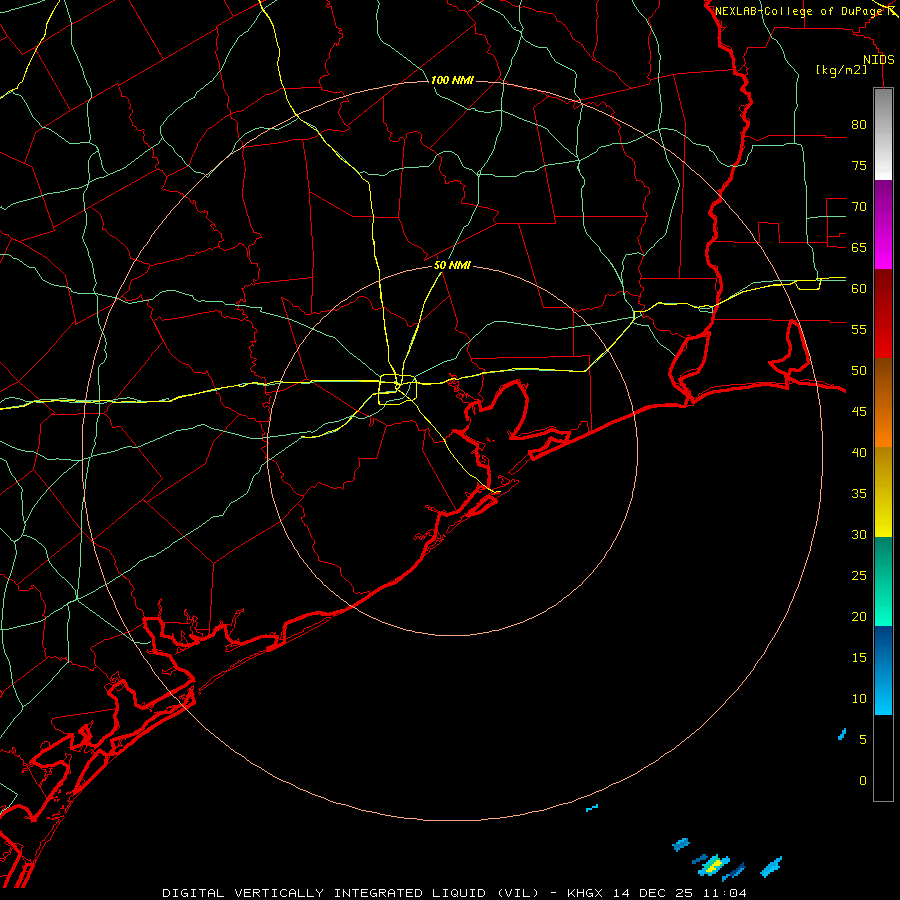The height and width of the screenshot is (900, 900).
Task: Click the "35" value on the VIL scale
Action: click(859, 494)
